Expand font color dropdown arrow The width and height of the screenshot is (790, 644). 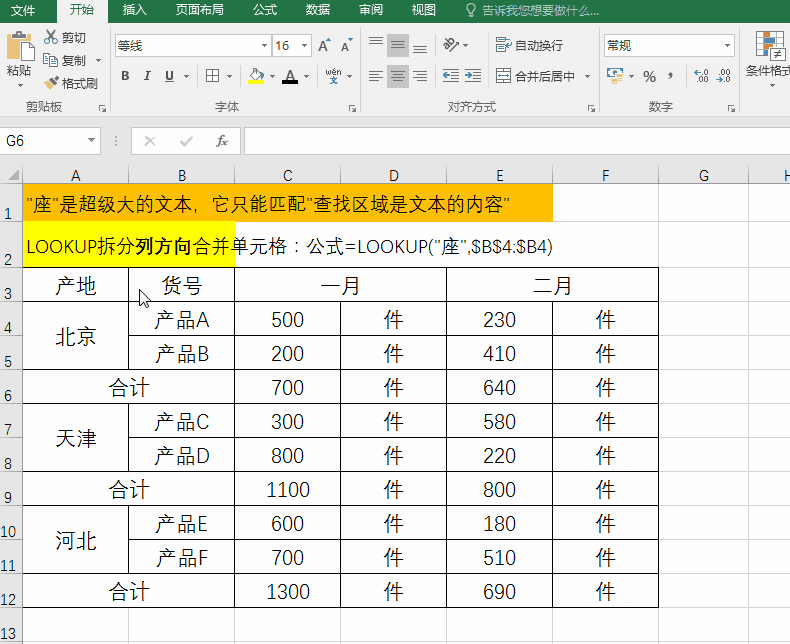coord(306,76)
